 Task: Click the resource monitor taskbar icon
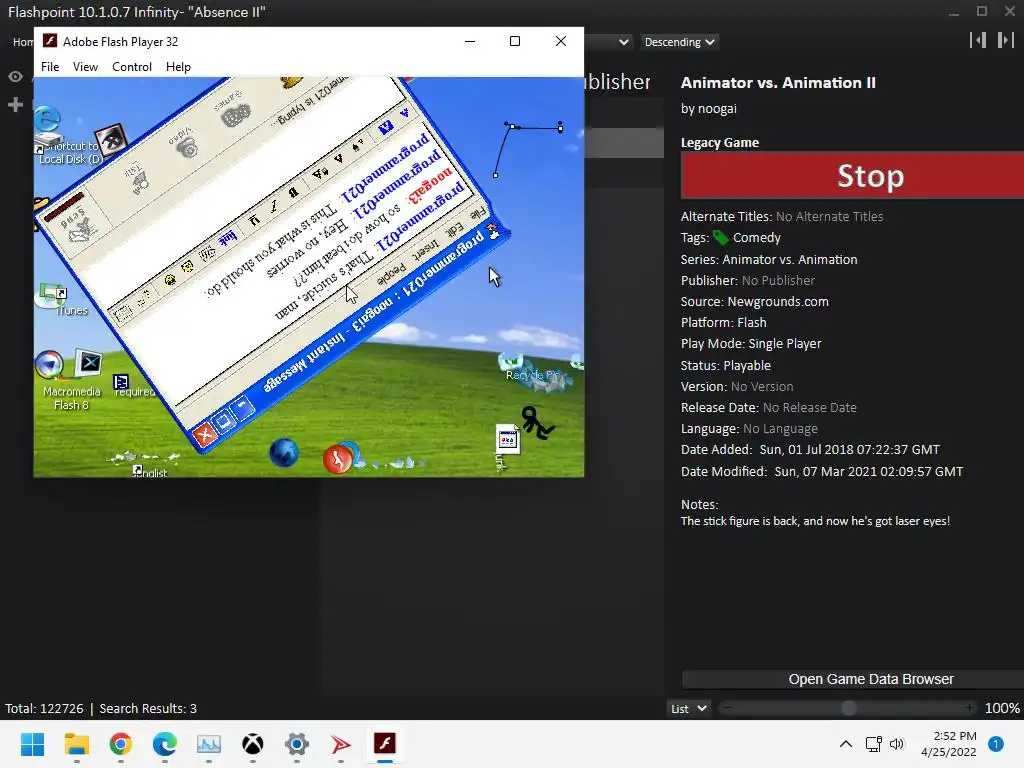point(208,744)
